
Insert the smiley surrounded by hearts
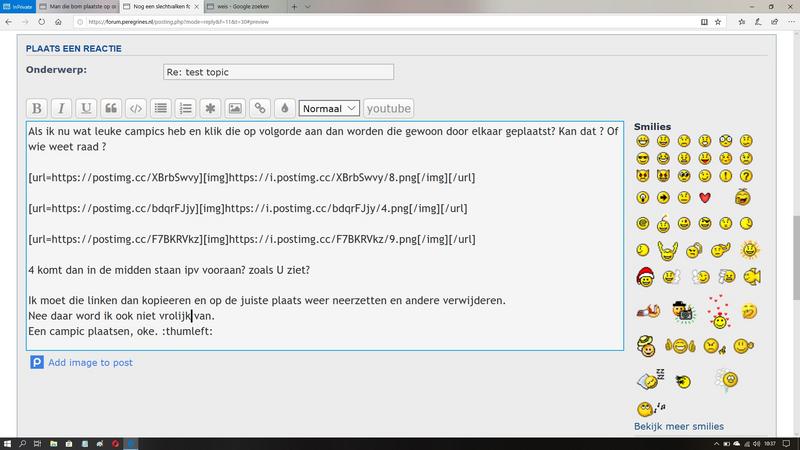click(x=719, y=312)
